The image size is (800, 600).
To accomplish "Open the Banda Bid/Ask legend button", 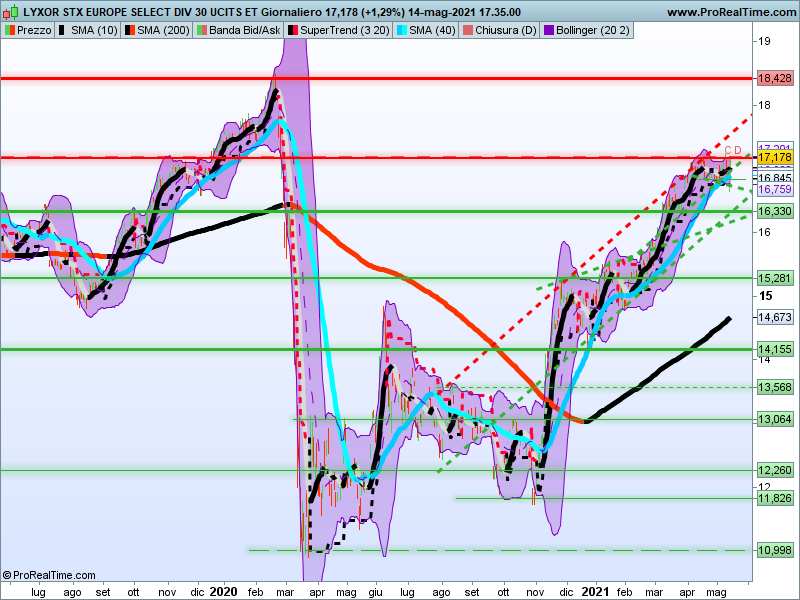I will [x=238, y=31].
